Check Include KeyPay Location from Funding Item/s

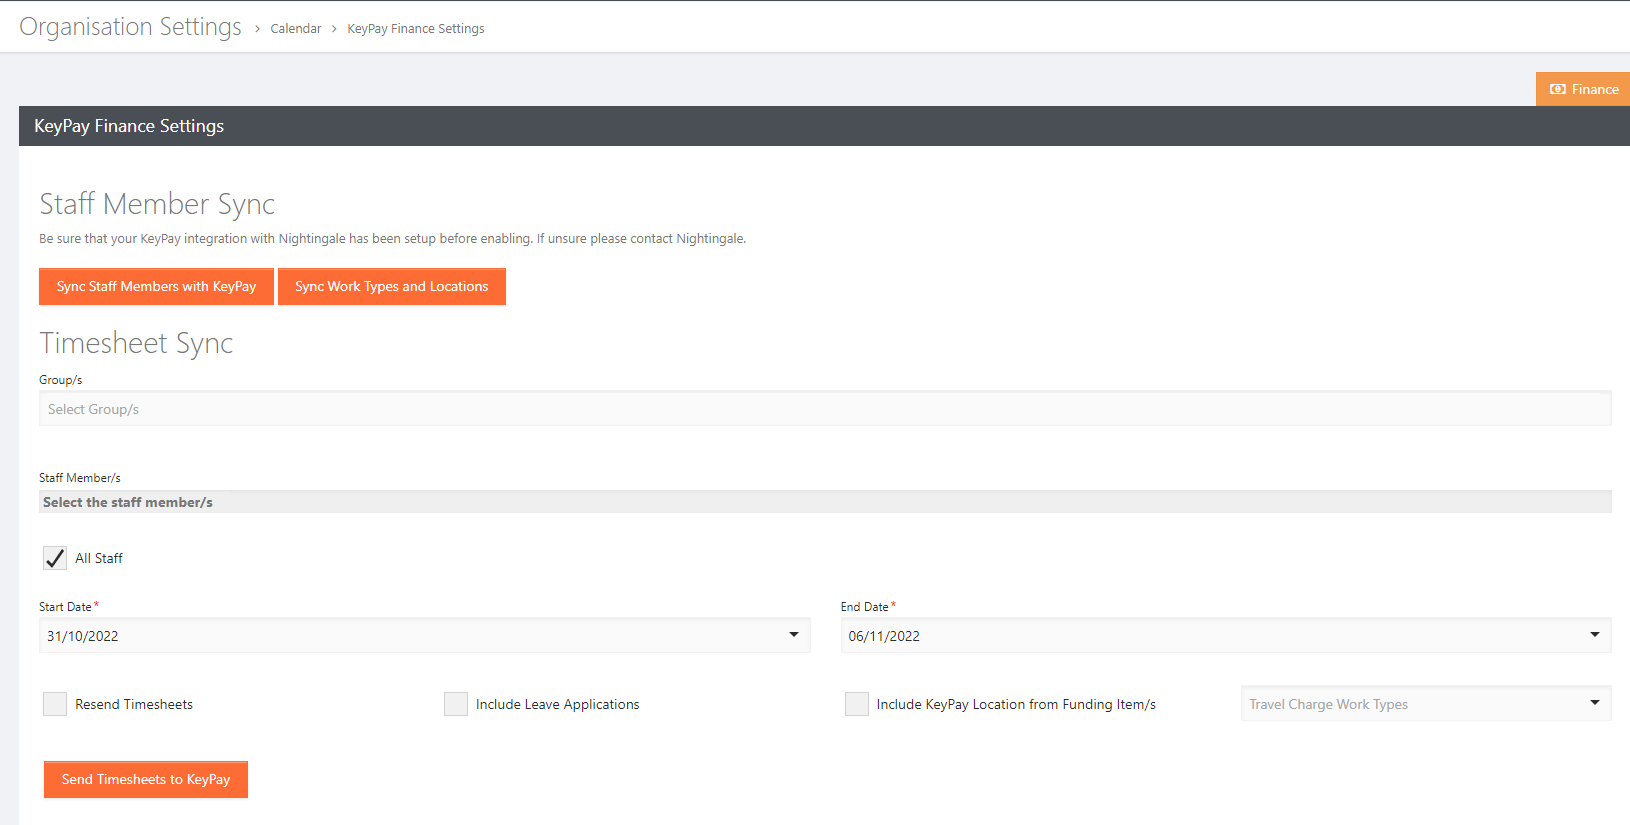pyautogui.click(x=857, y=704)
